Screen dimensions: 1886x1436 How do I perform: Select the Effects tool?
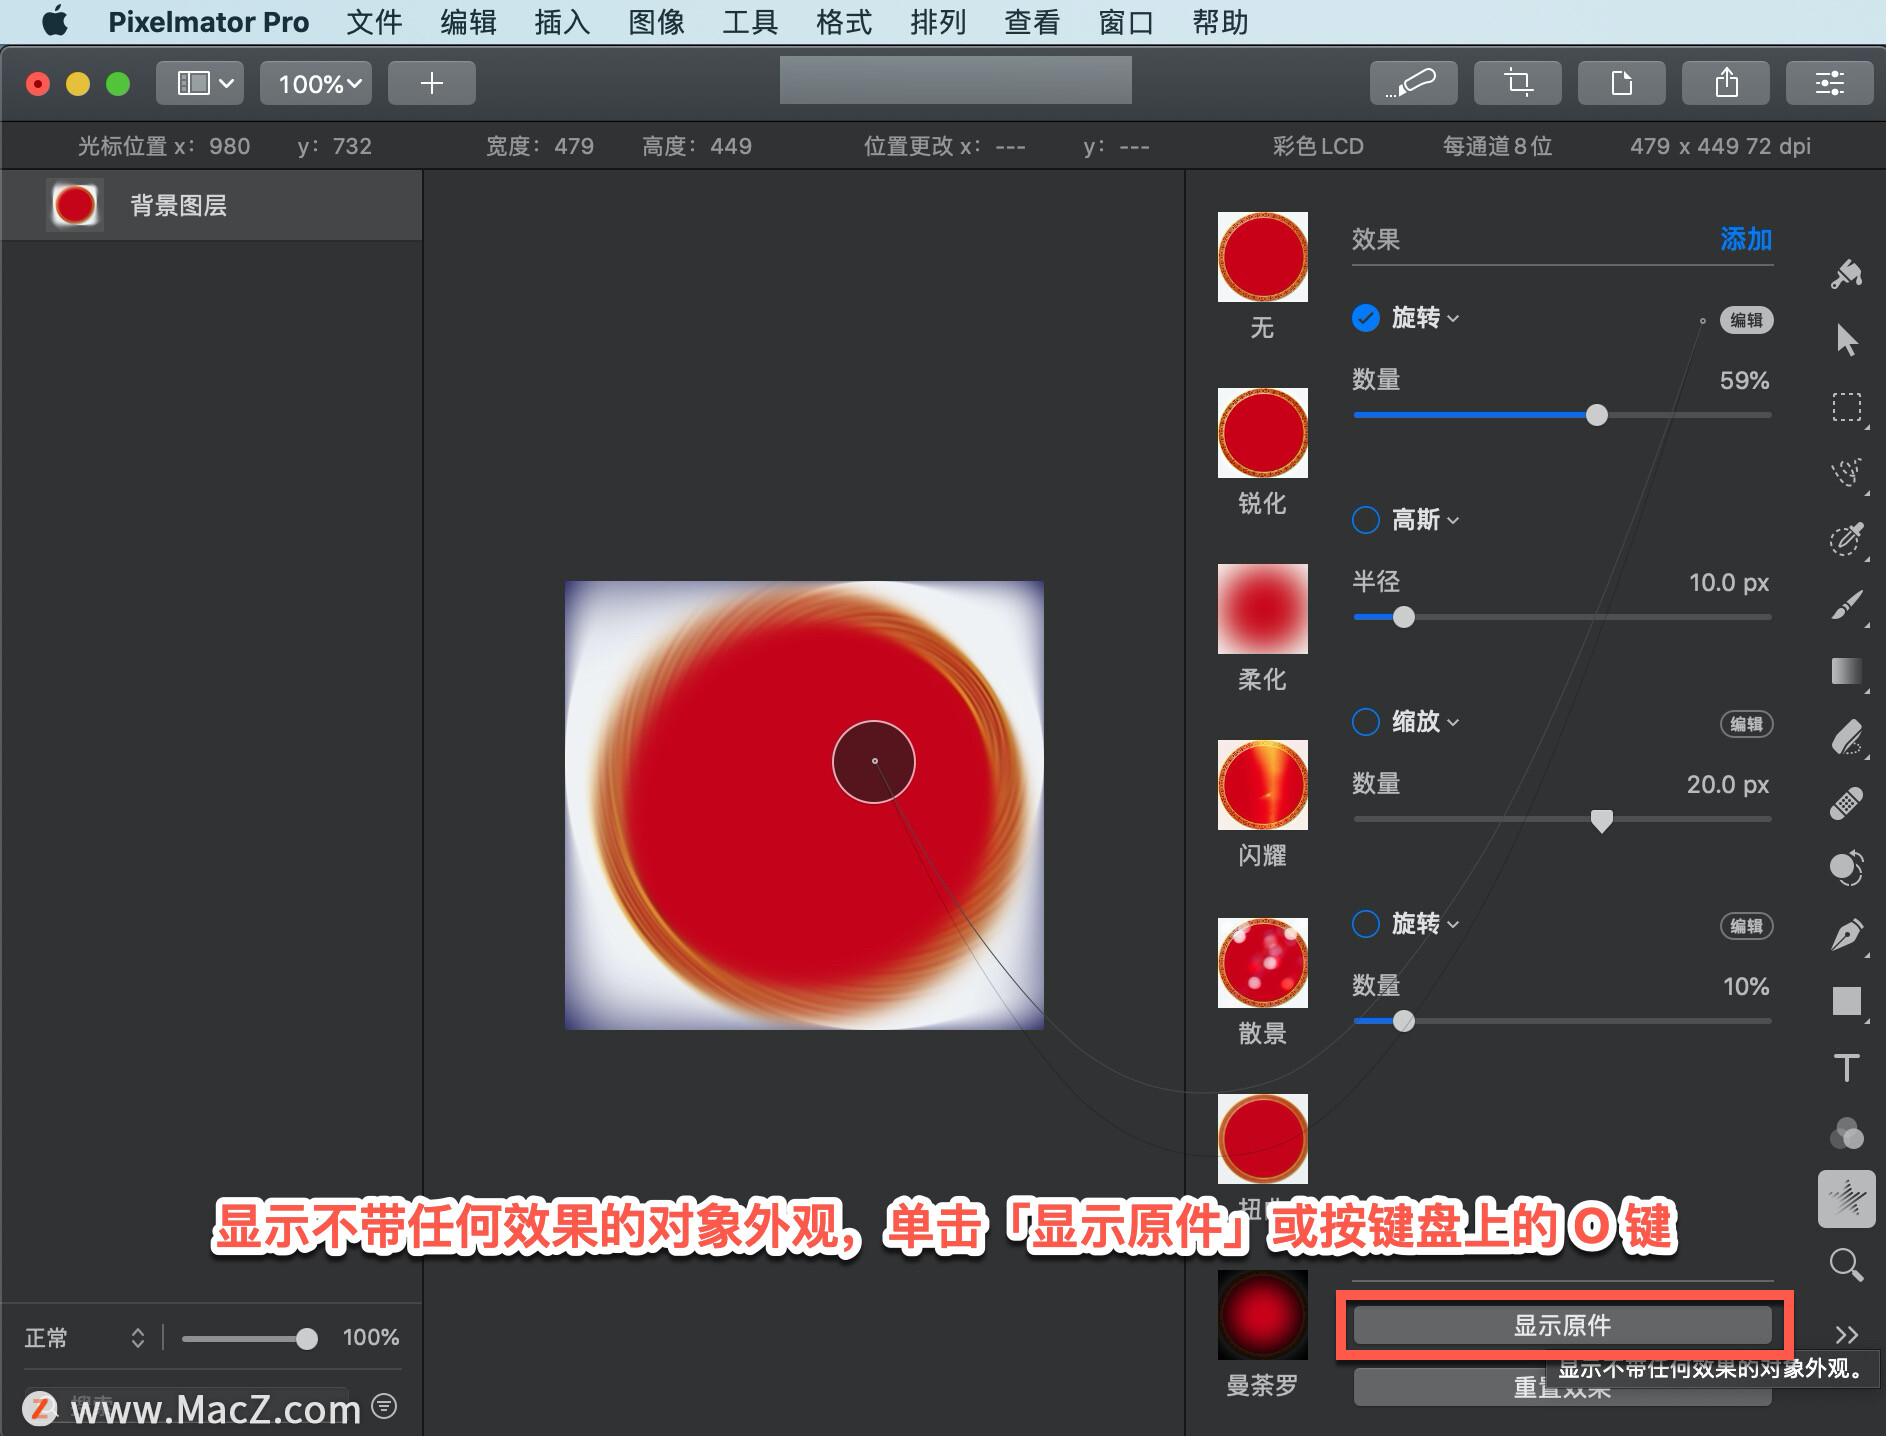click(1846, 1199)
